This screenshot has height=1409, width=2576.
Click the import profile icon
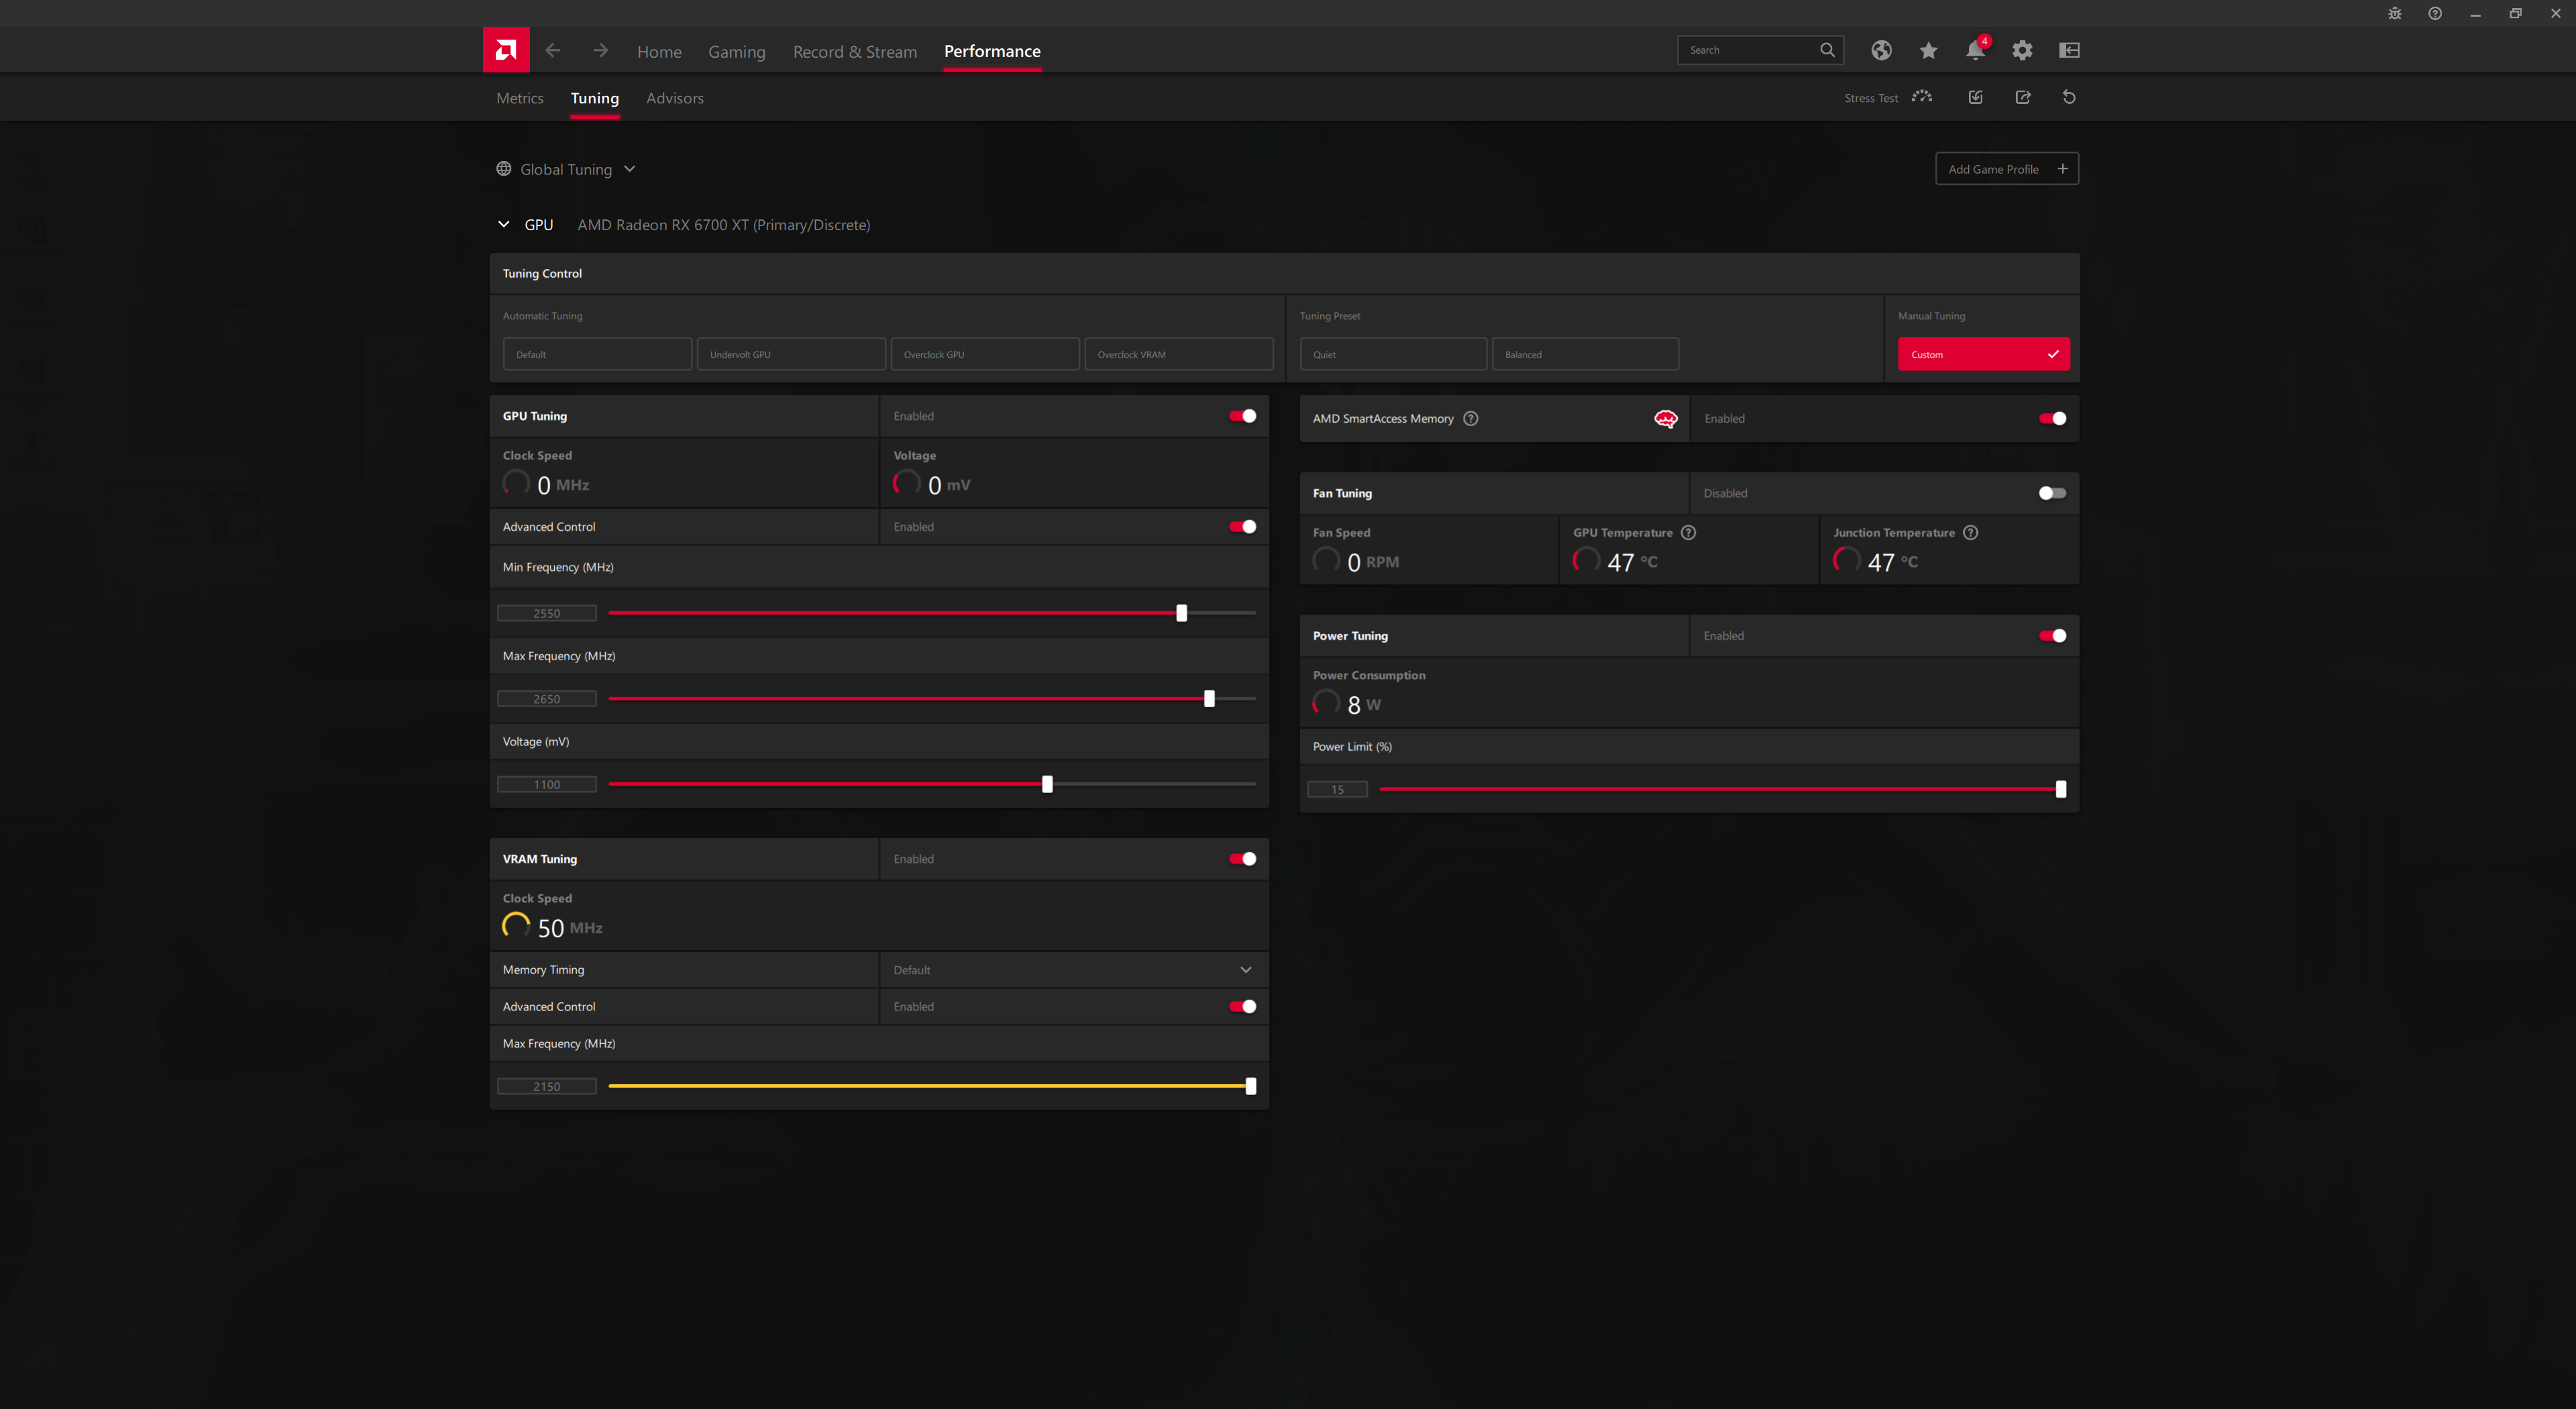(1975, 97)
